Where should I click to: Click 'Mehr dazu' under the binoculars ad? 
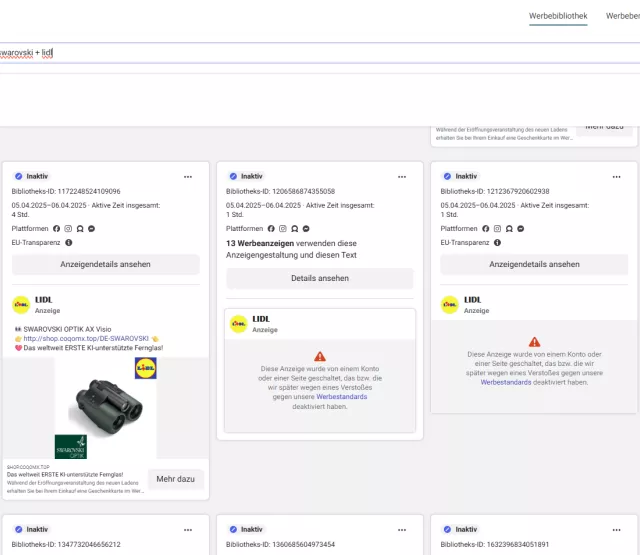[175, 479]
